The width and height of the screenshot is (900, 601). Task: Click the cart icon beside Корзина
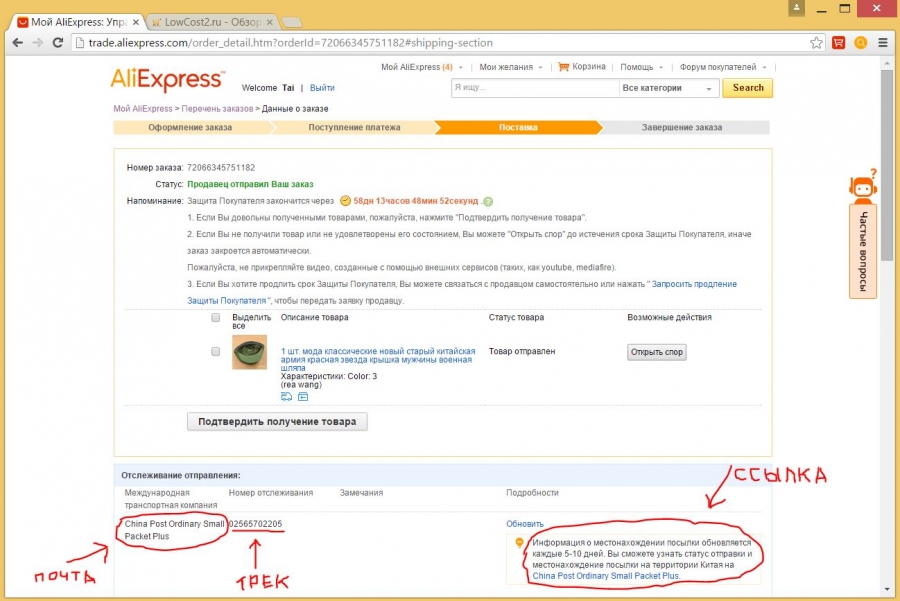click(x=564, y=67)
